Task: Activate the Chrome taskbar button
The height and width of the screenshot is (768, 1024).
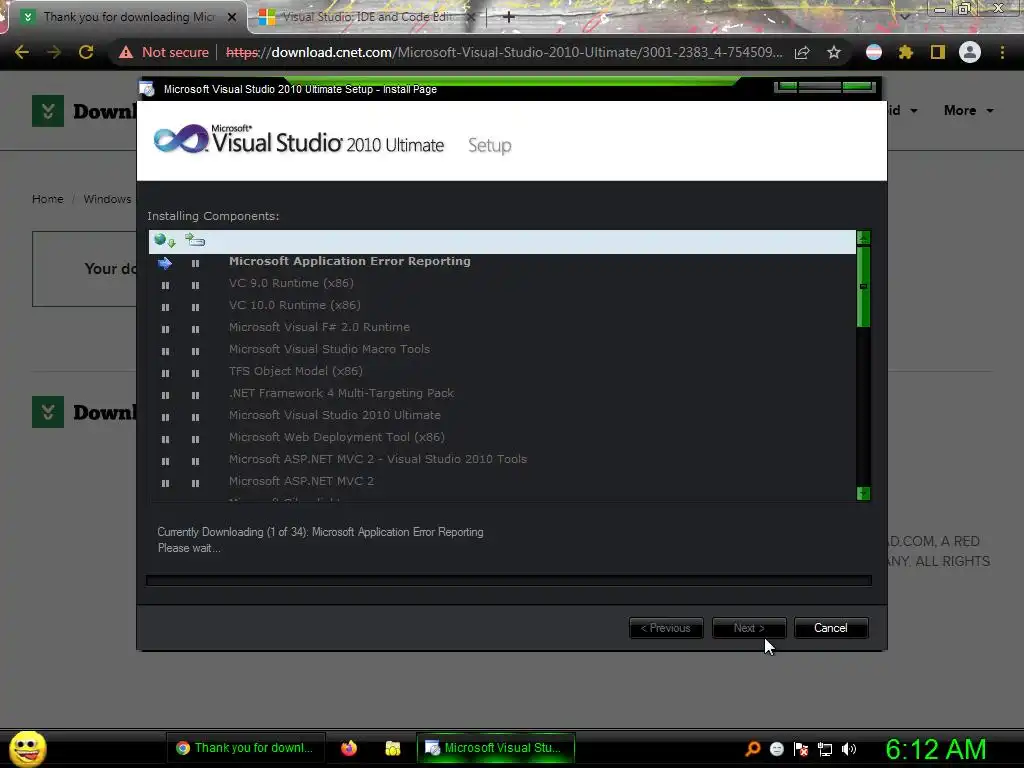Action: click(x=244, y=748)
